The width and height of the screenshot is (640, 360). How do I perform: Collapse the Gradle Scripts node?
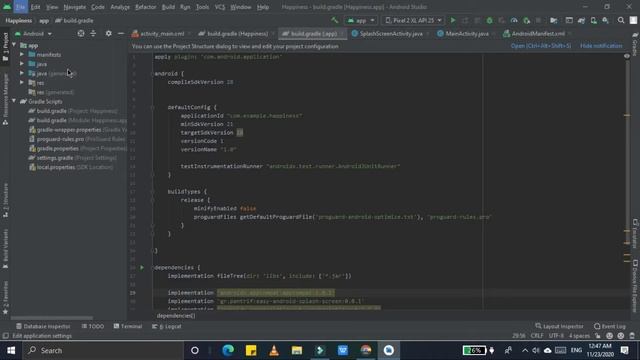[x=14, y=101]
